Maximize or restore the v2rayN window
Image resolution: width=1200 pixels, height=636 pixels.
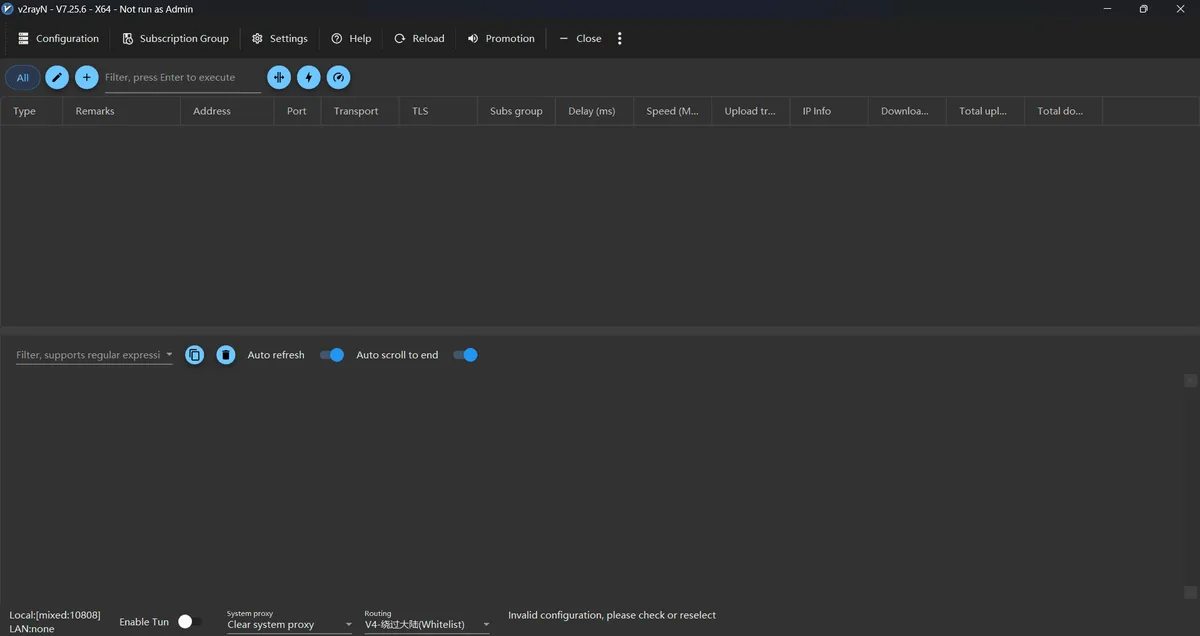click(x=1143, y=9)
